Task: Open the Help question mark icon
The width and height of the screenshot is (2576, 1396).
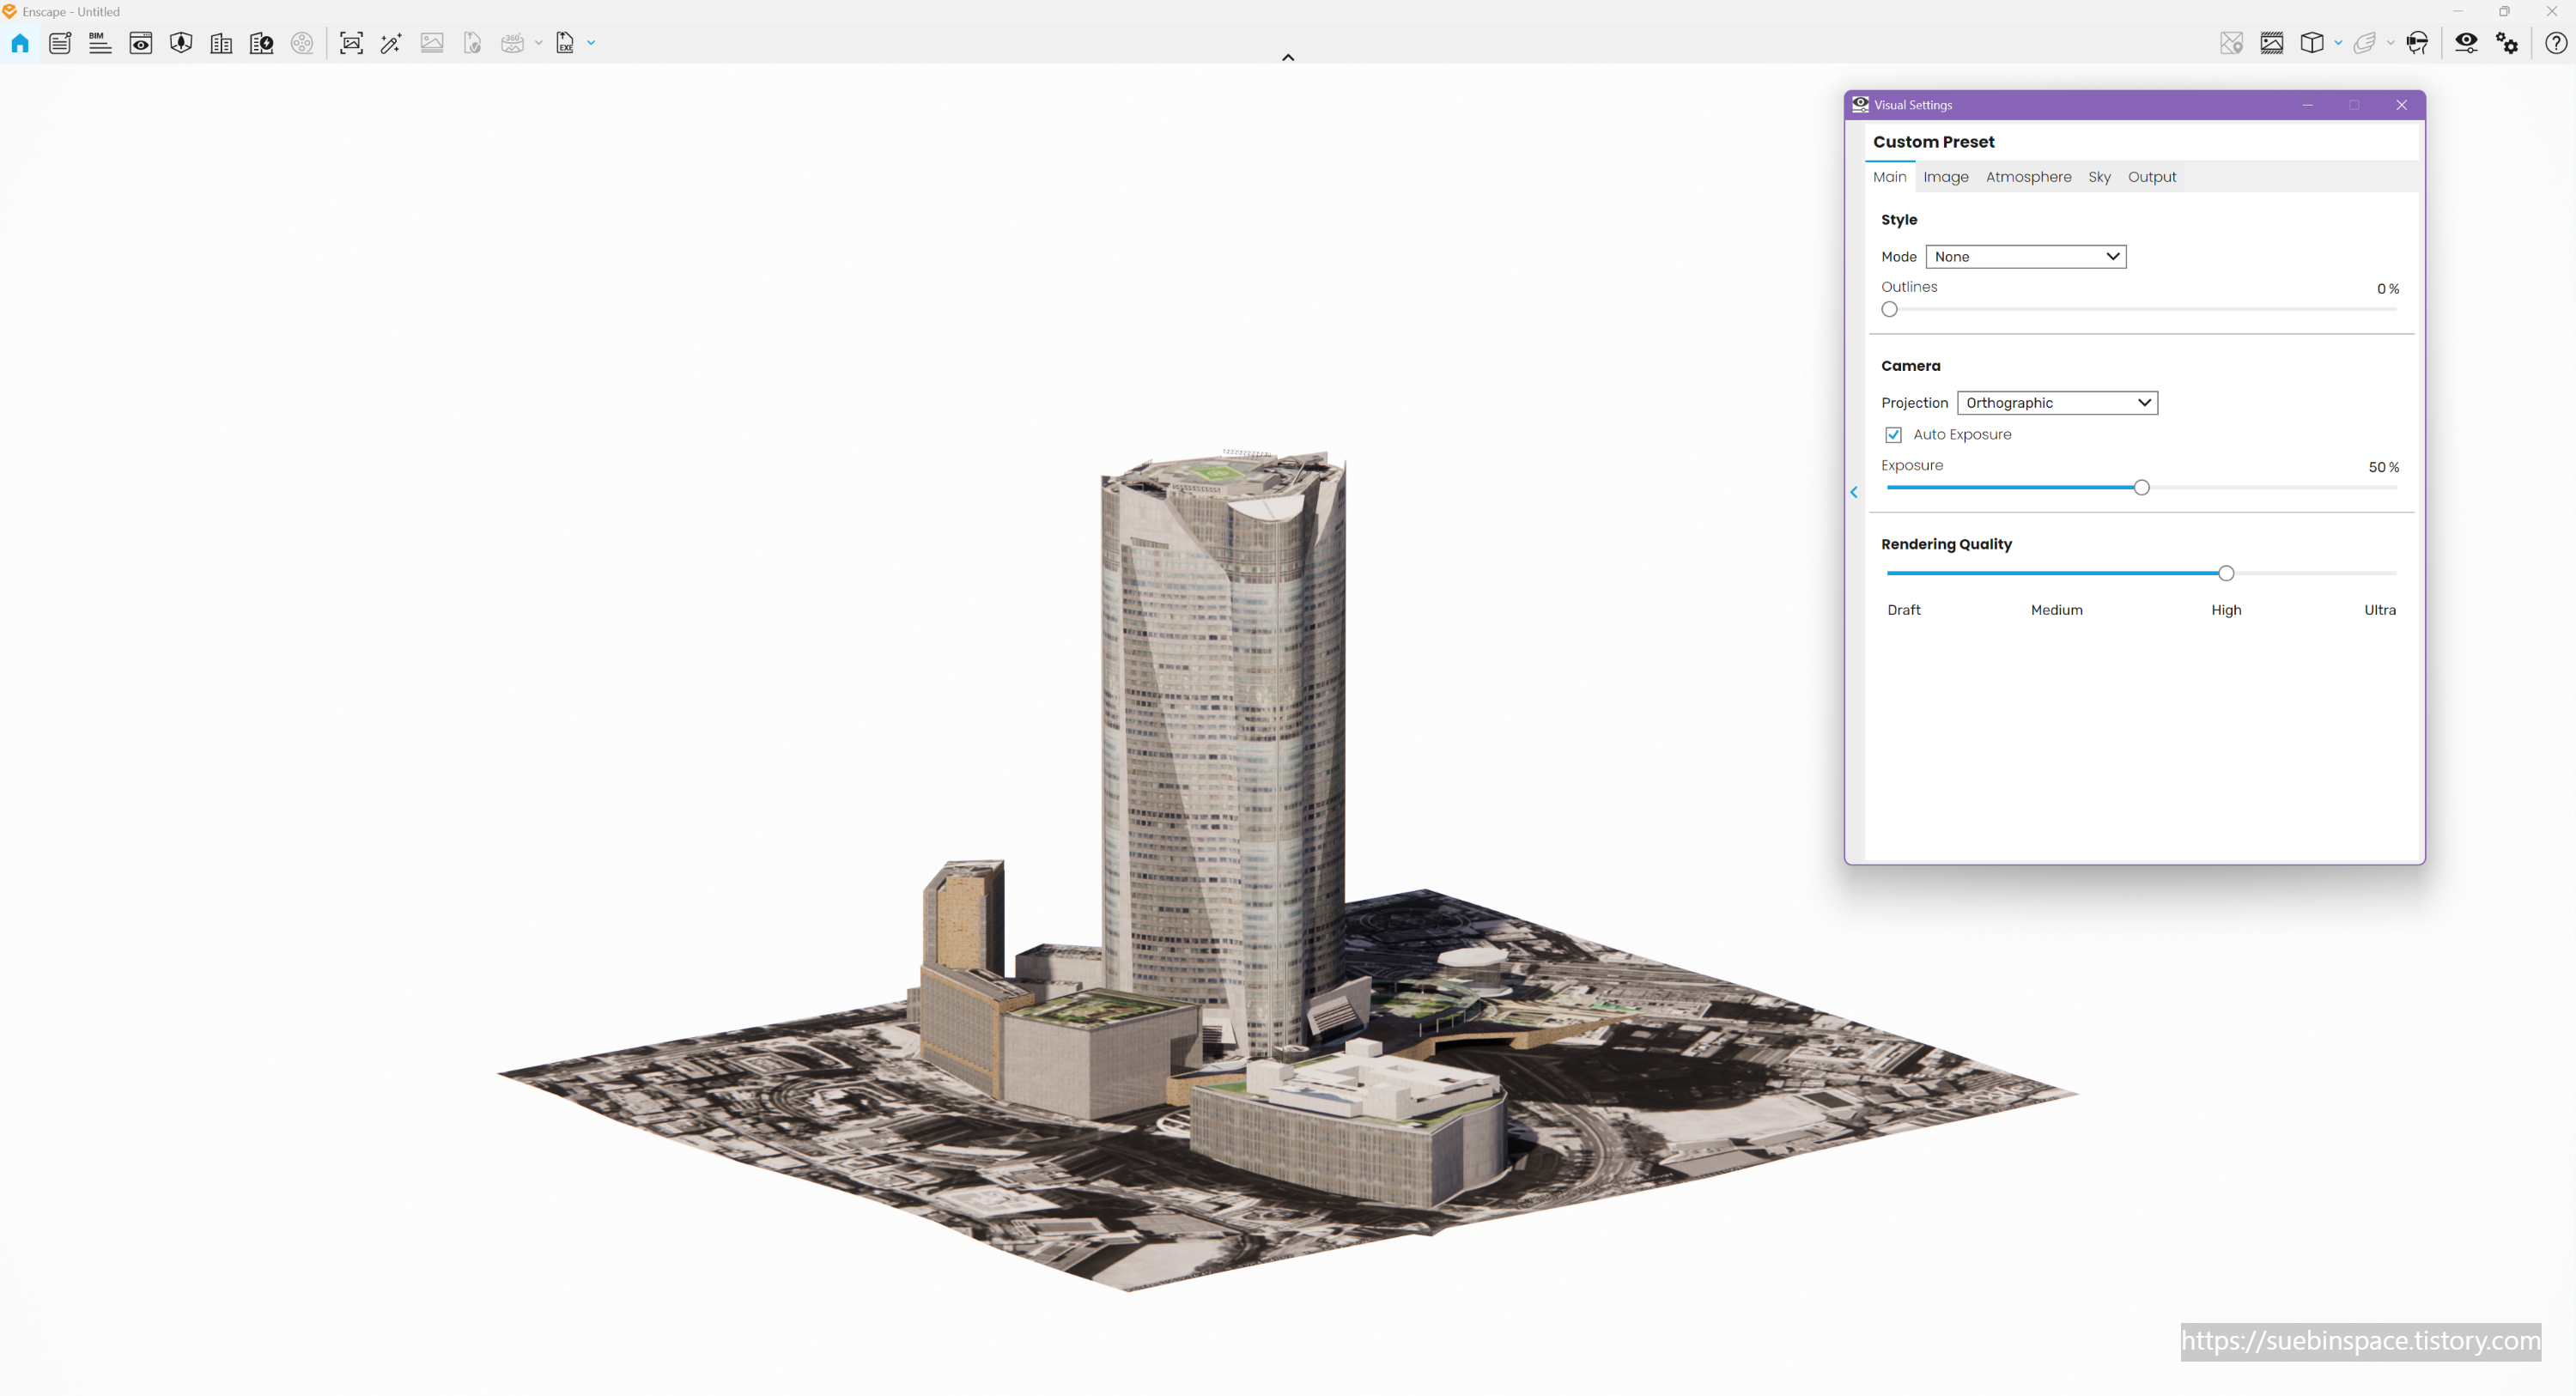Action: [2555, 43]
